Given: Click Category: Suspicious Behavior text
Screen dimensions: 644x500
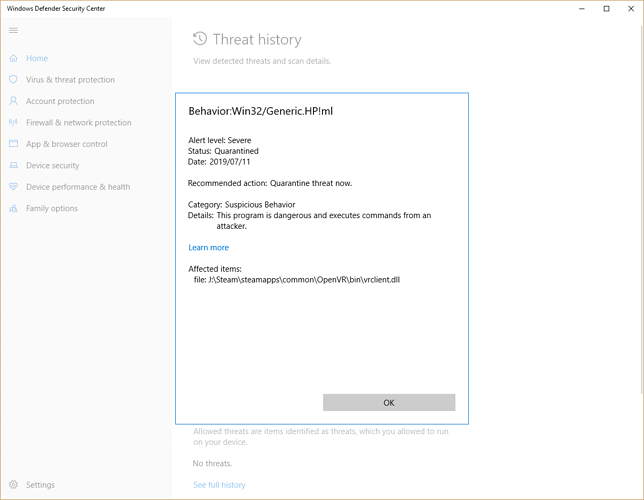Looking at the screenshot, I should coord(242,205).
